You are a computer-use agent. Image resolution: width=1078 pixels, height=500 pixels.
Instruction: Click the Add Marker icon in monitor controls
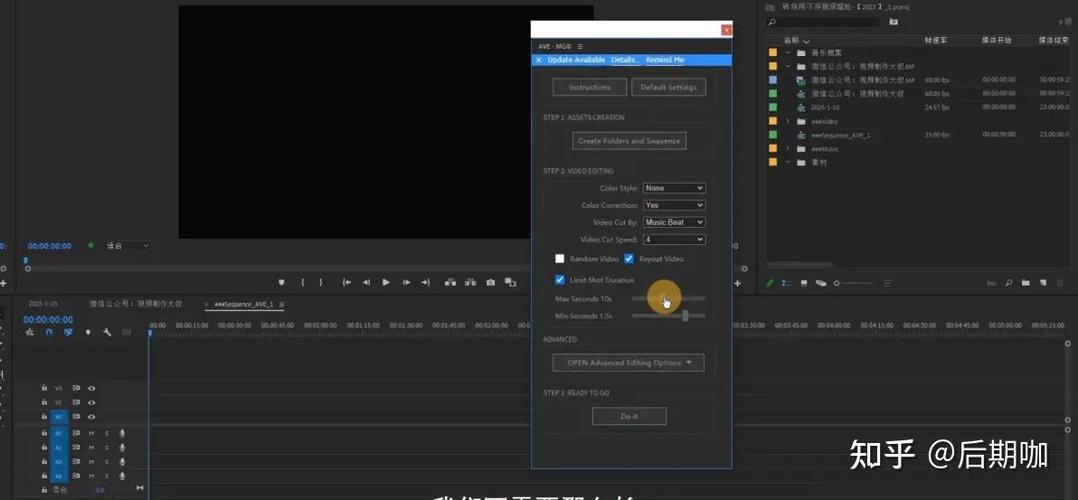pyautogui.click(x=281, y=282)
